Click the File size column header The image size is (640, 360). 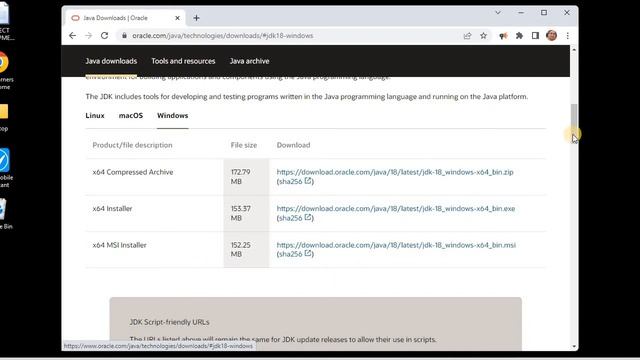tap(244, 145)
